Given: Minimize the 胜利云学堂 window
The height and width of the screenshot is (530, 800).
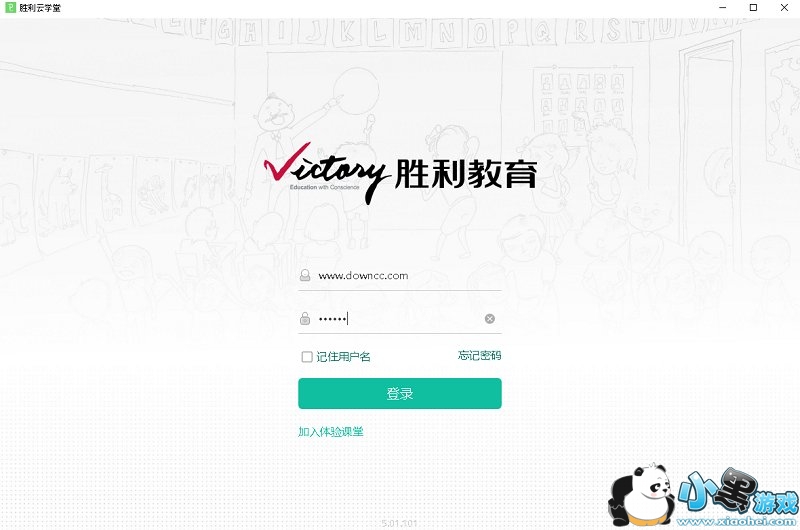Looking at the screenshot, I should click(x=723, y=8).
